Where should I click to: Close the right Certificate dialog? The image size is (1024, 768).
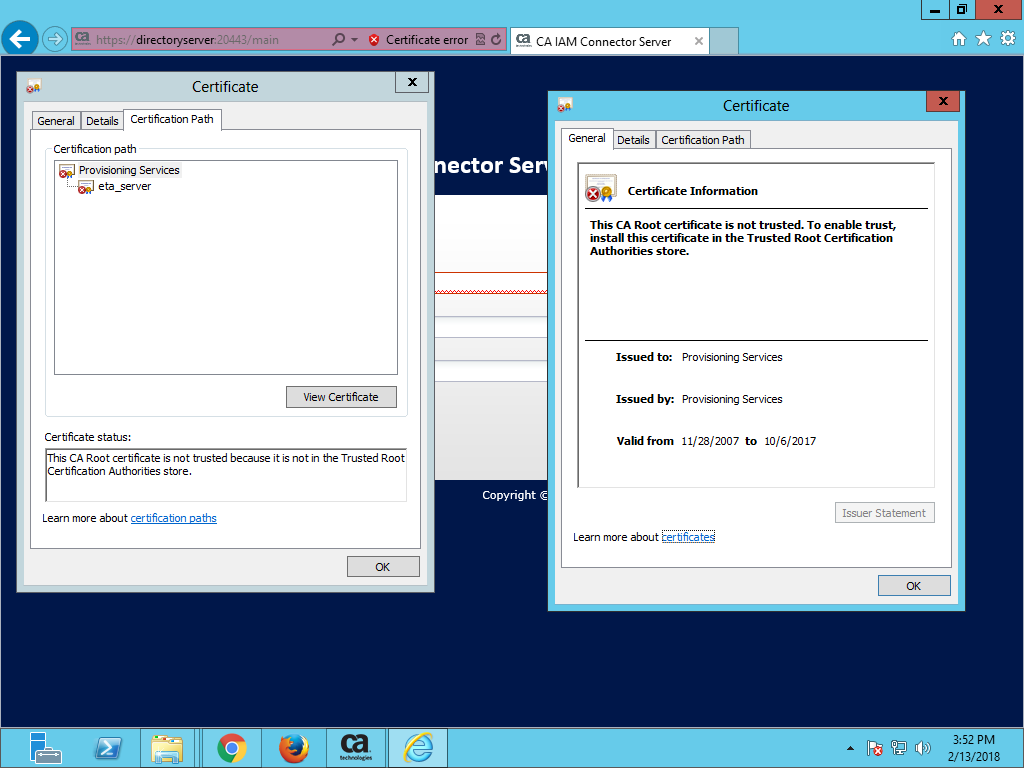coord(942,101)
